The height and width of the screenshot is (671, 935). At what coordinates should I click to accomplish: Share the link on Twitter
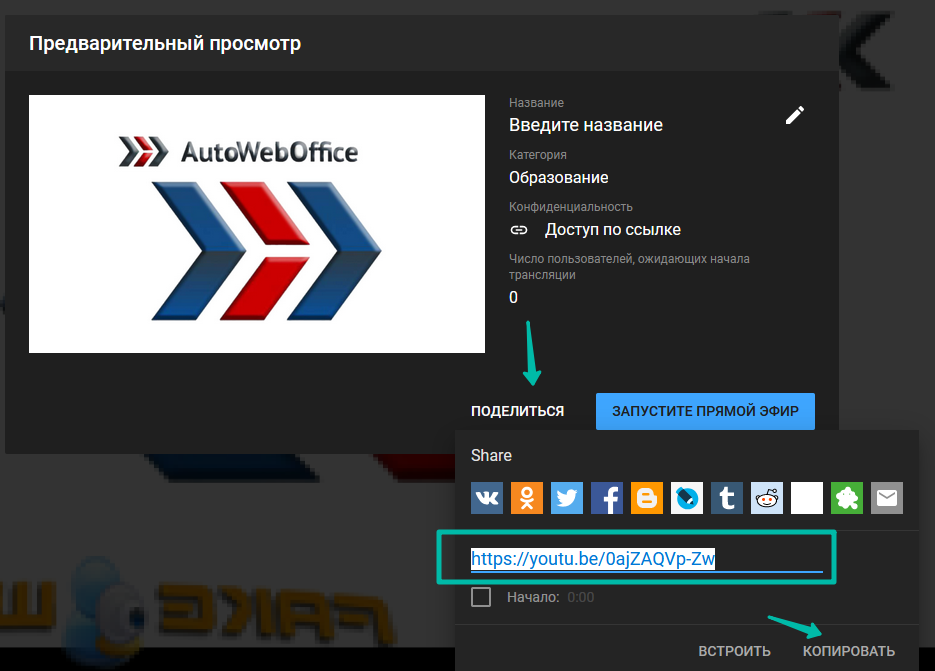point(567,497)
